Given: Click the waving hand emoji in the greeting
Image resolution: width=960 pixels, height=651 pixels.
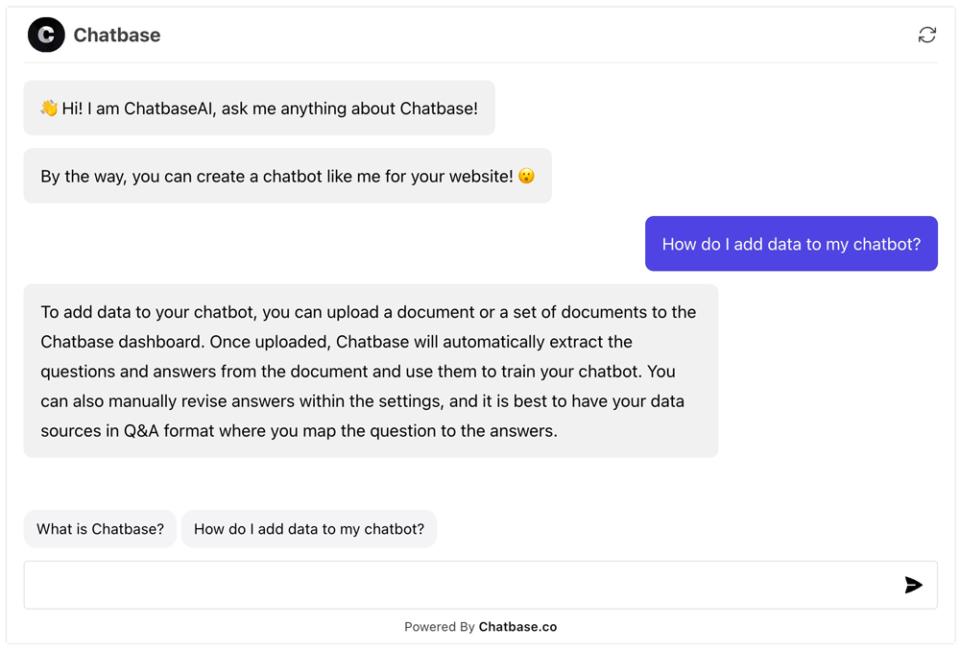Looking at the screenshot, I should point(47,108).
